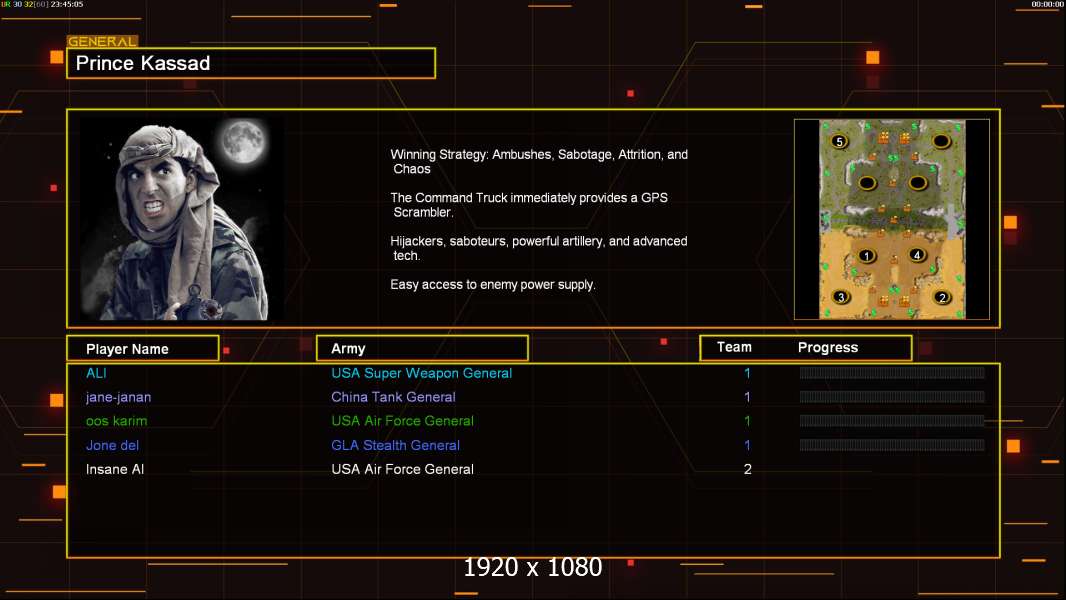The height and width of the screenshot is (600, 1066).
Task: Click the Team column header
Action: [734, 347]
